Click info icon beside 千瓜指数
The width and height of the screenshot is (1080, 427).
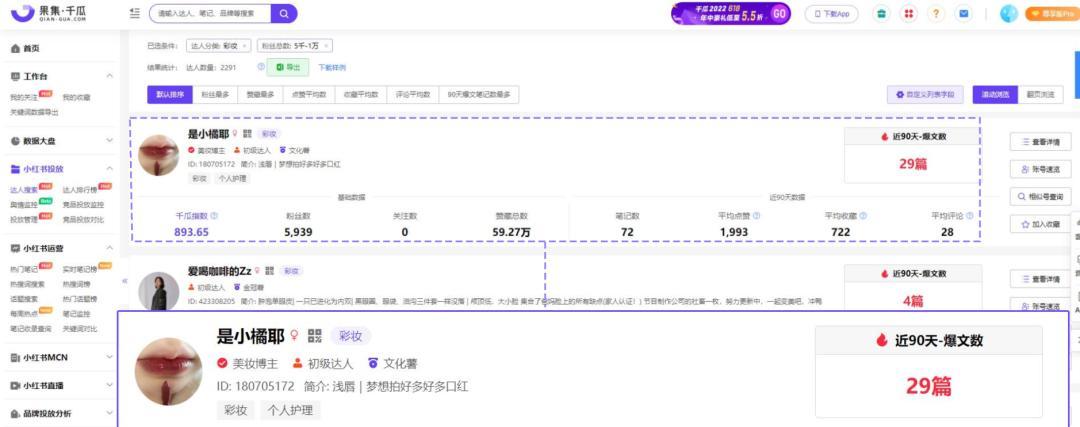click(214, 216)
